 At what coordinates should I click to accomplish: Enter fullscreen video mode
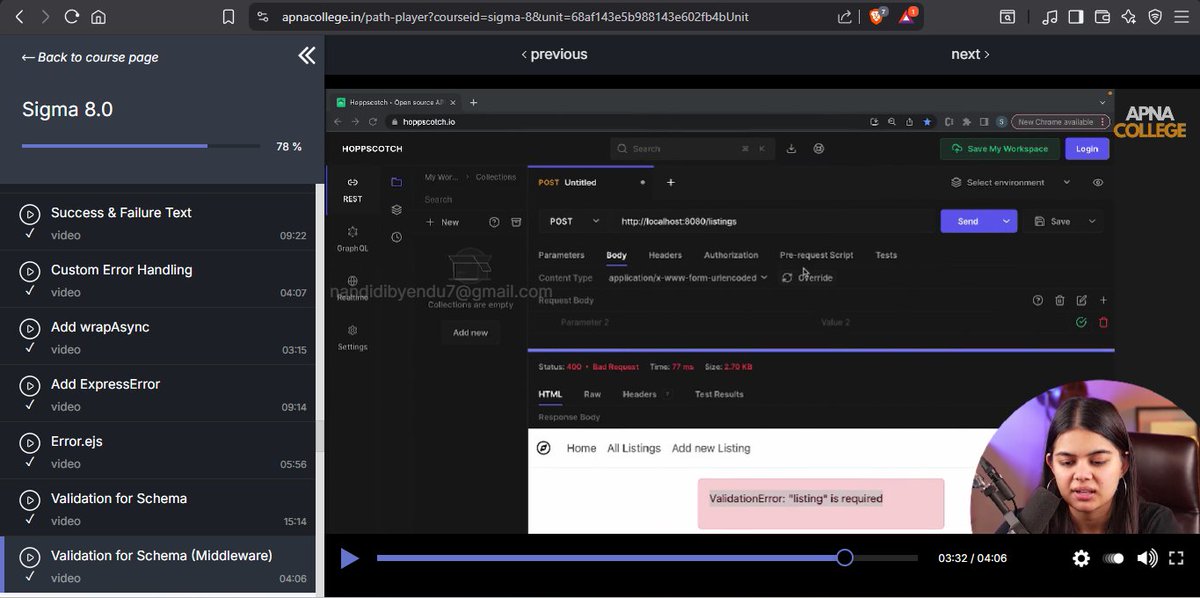[x=1177, y=558]
